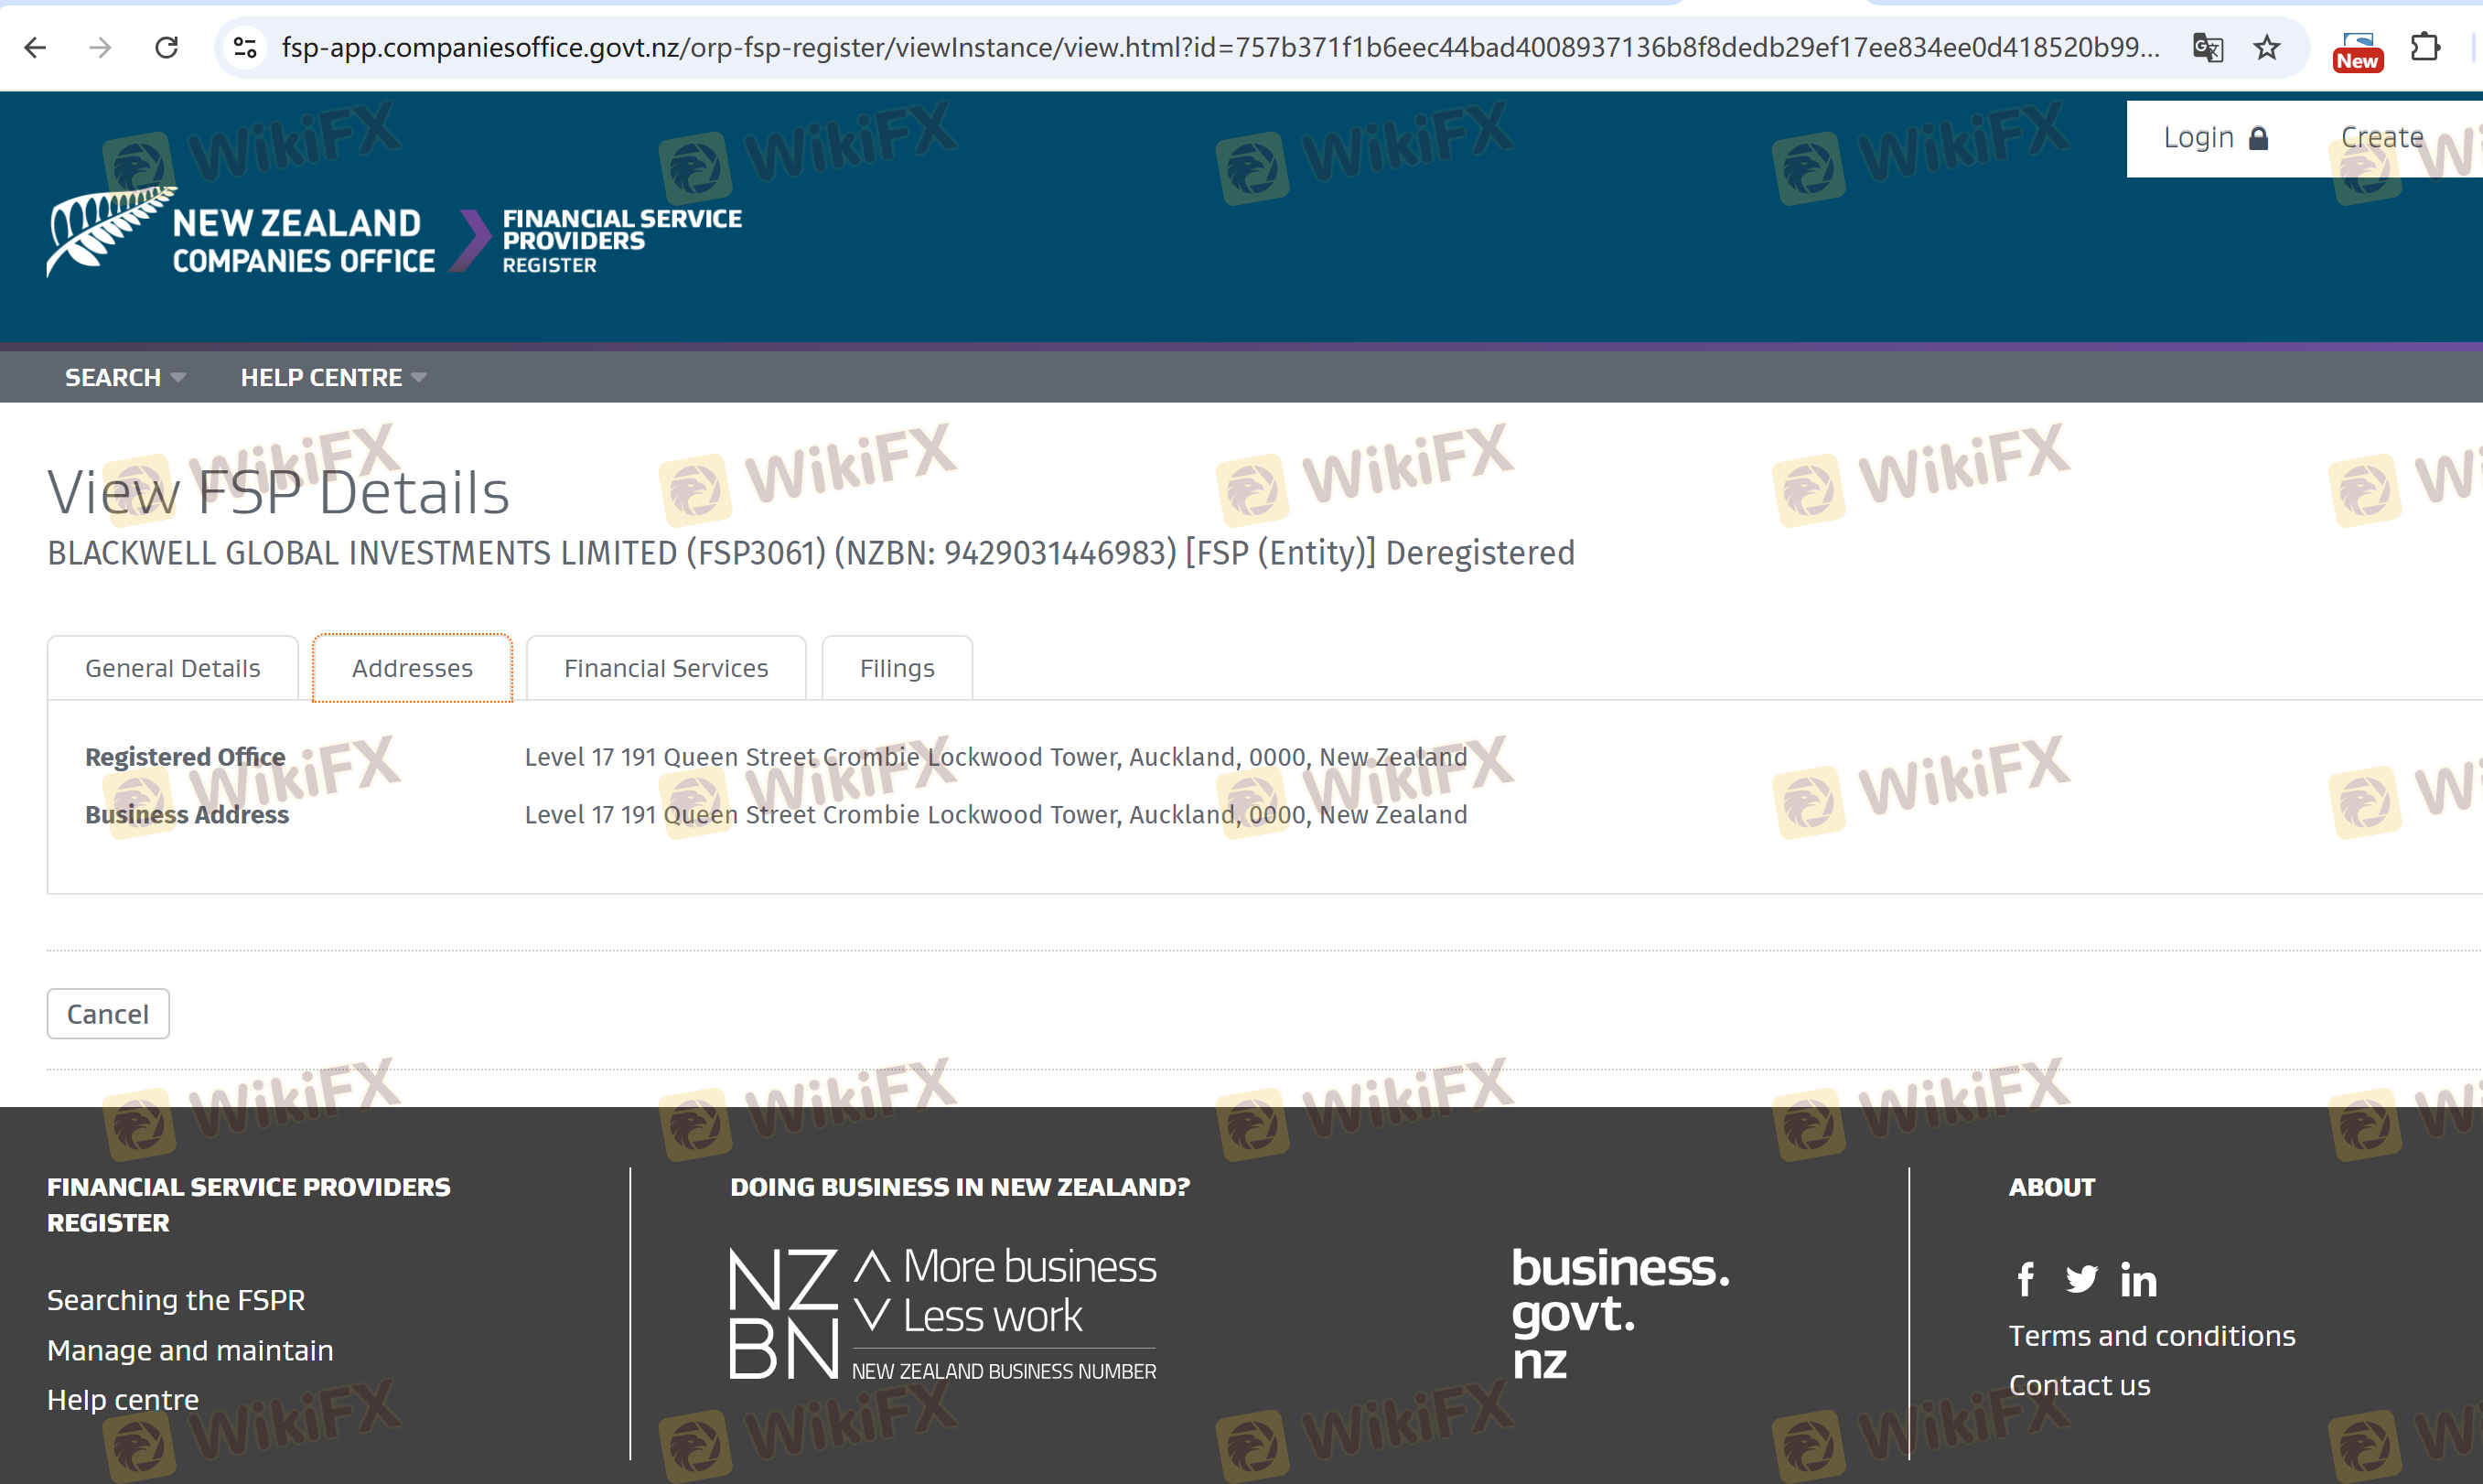Open the LinkedIn icon in footer
This screenshot has height=1484, width=2483.
click(x=2138, y=1280)
